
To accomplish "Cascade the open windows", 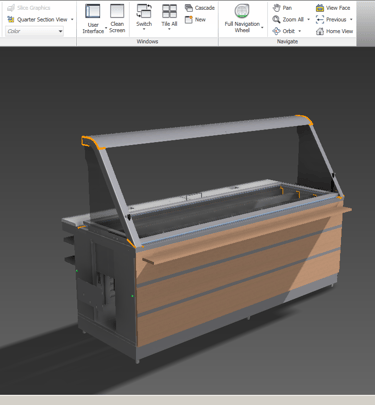I will pyautogui.click(x=200, y=8).
